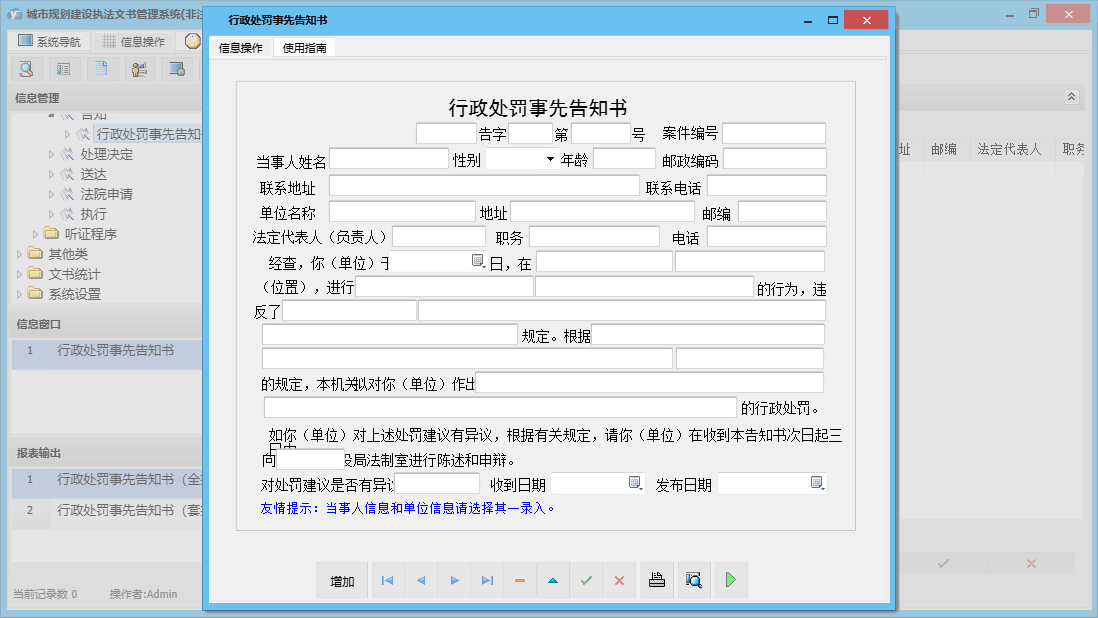Open the 发布日期 date picker
The width and height of the screenshot is (1098, 618).
pyautogui.click(x=815, y=483)
